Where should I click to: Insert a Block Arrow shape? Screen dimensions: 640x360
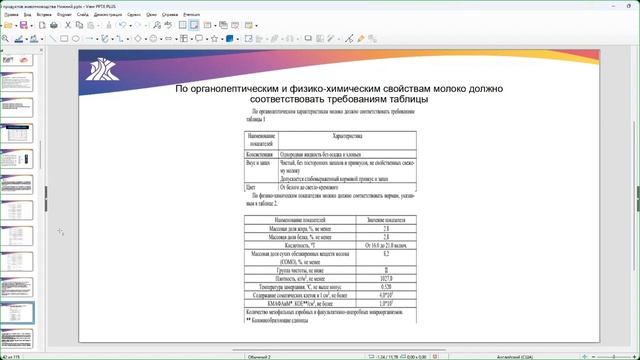(x=169, y=39)
